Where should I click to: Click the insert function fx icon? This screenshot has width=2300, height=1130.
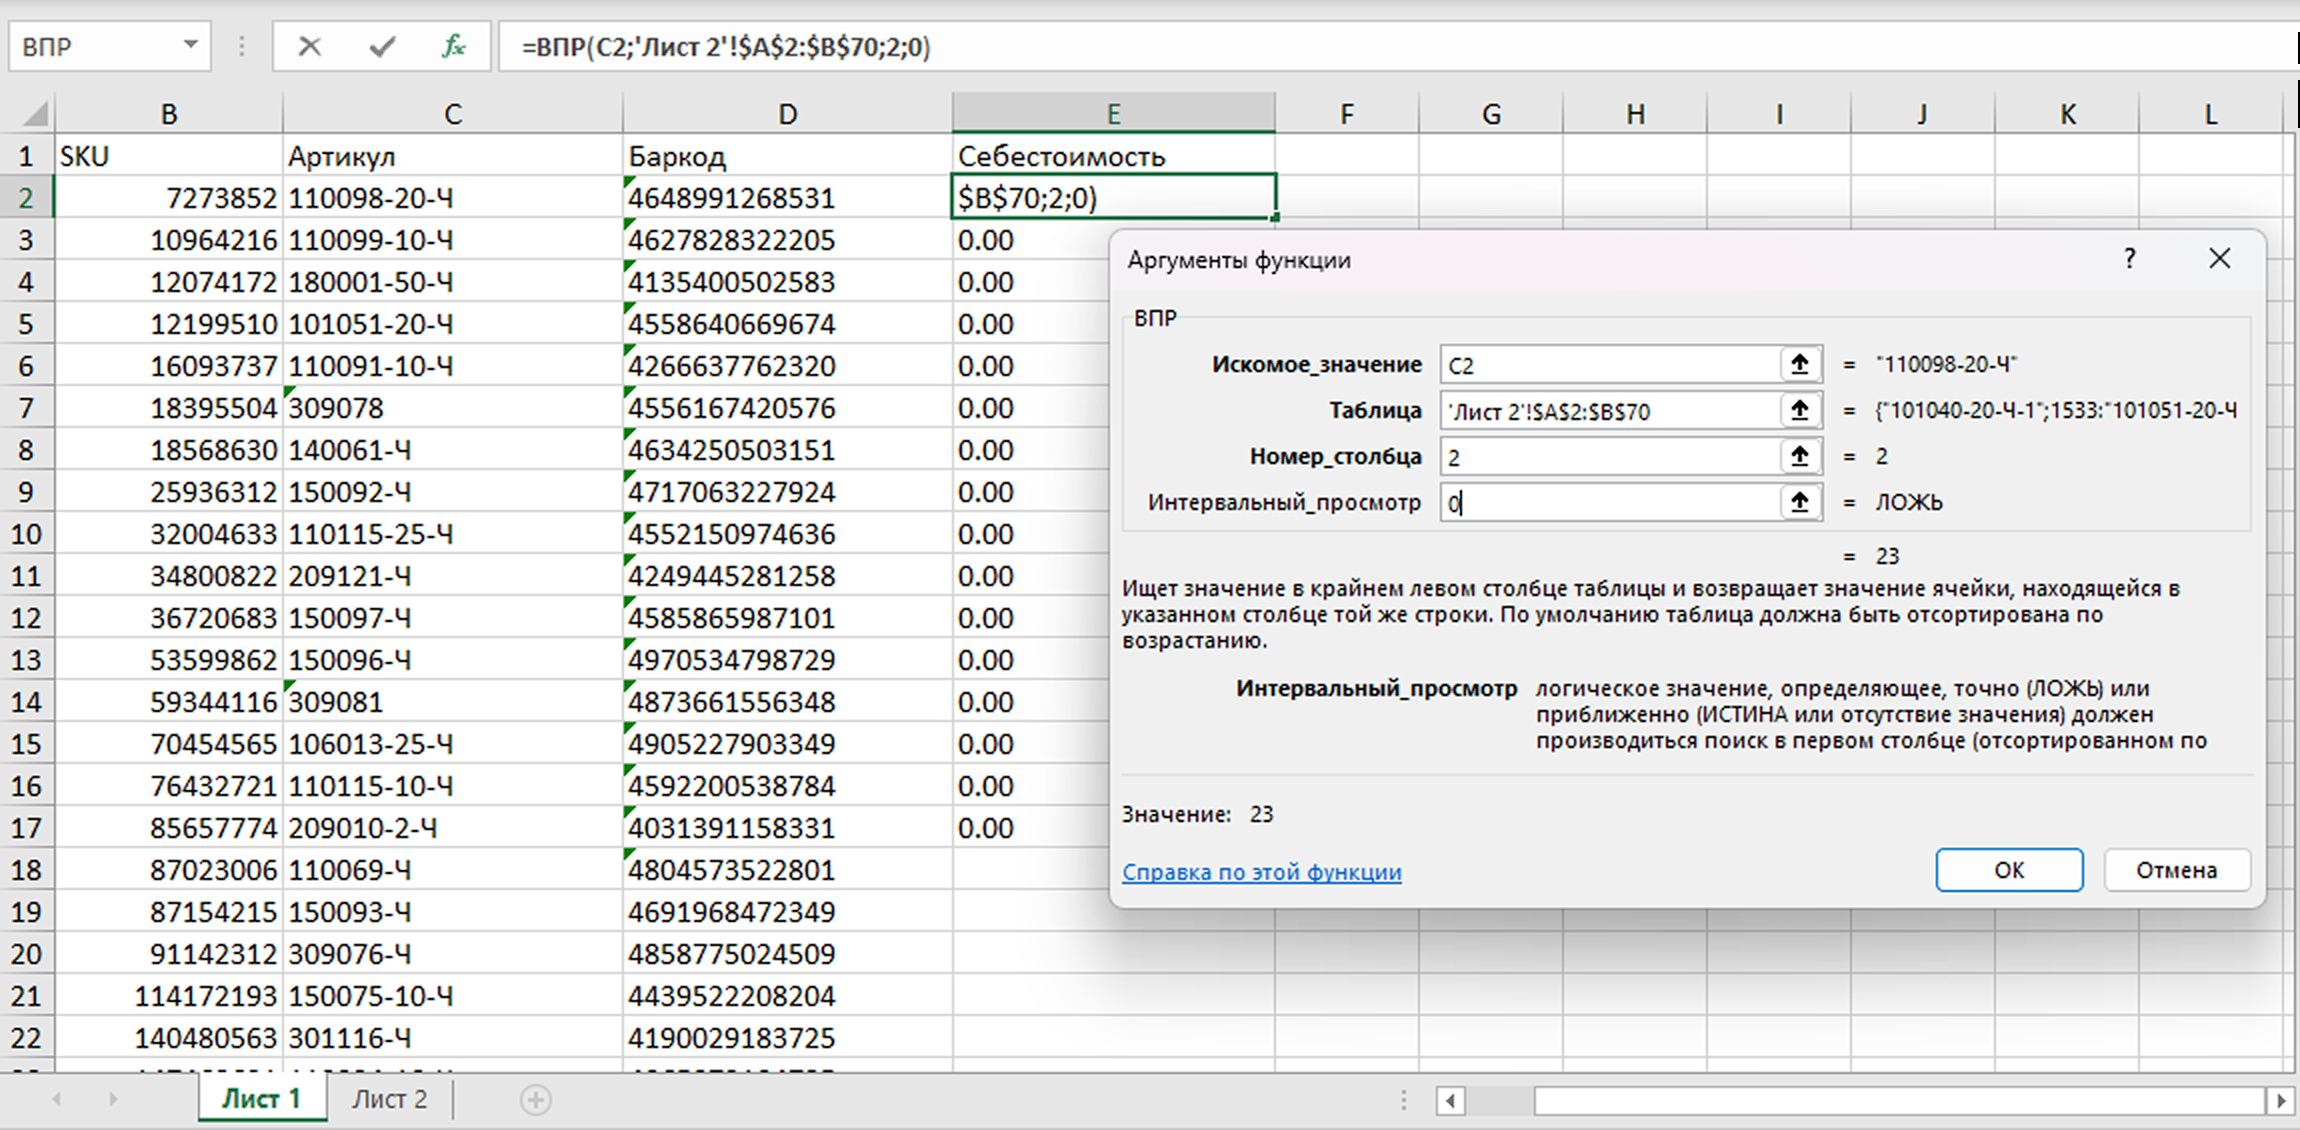[x=453, y=46]
